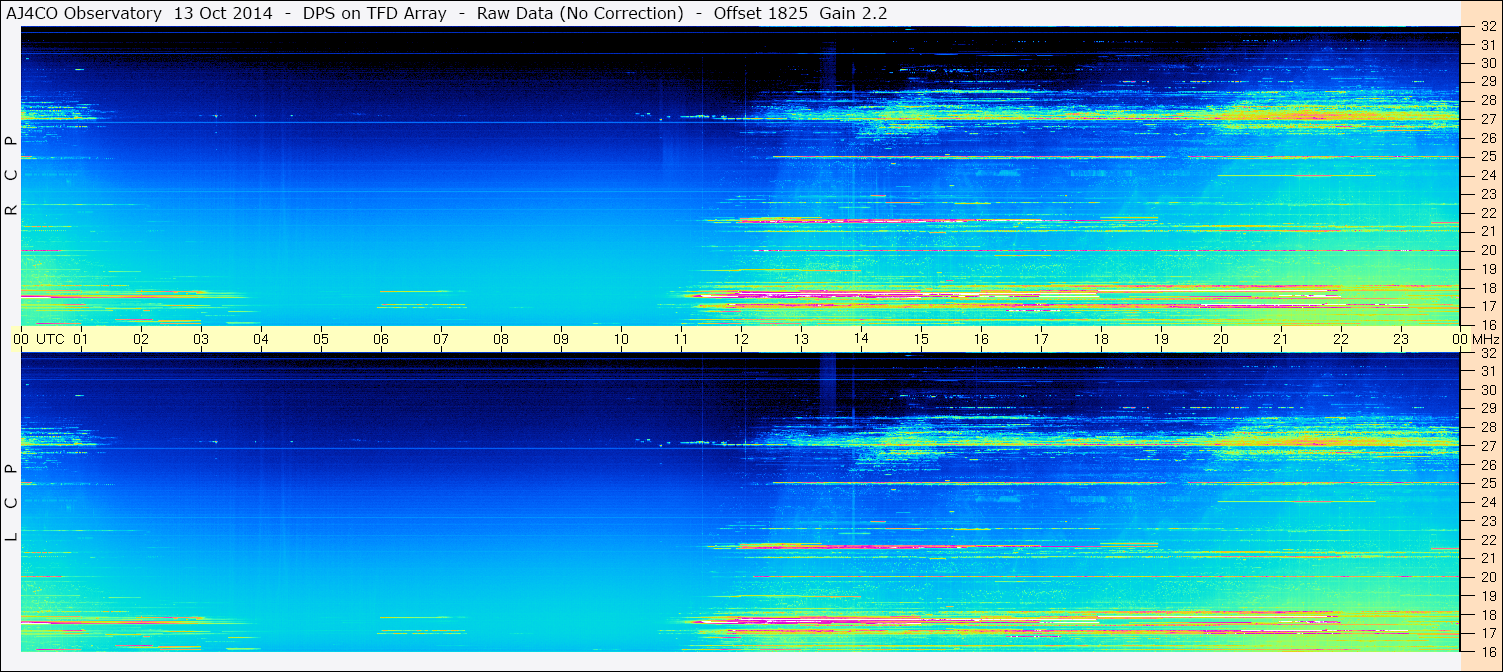Click the 13 hour label on time axis
Screen dimensions: 1503x672
tap(801, 340)
